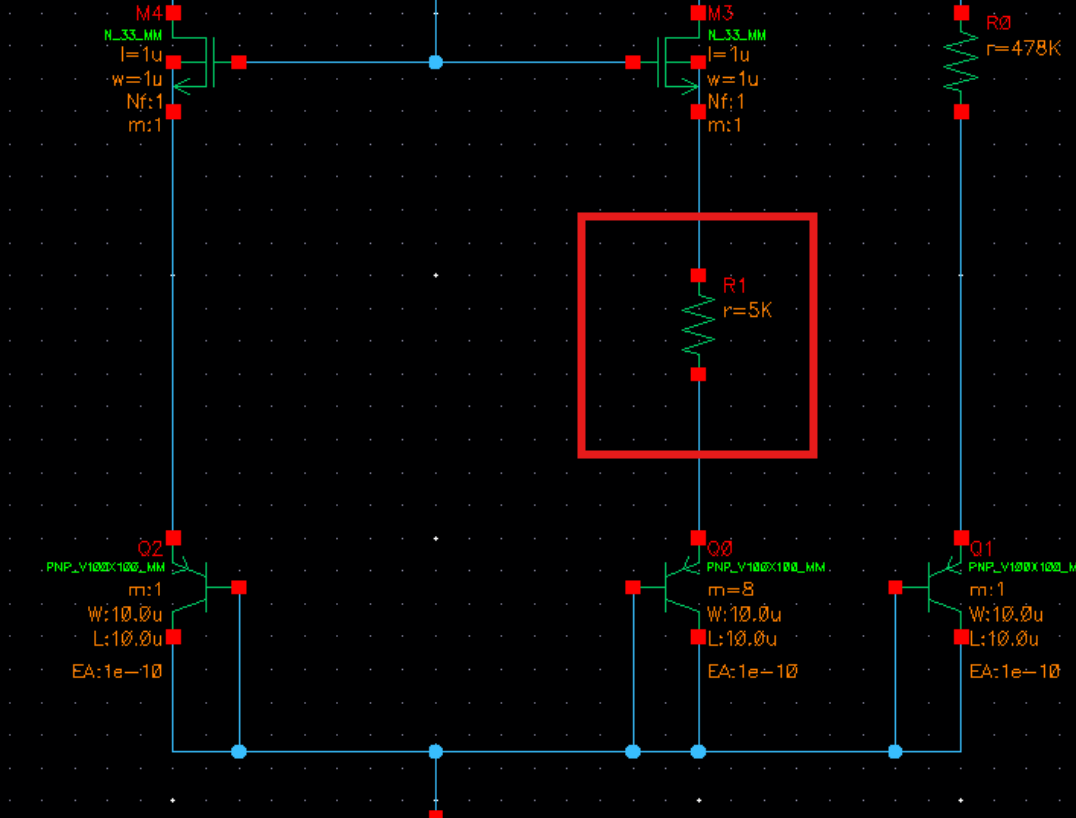Click the base pin of Q1
The height and width of the screenshot is (818, 1076).
[x=895, y=587]
